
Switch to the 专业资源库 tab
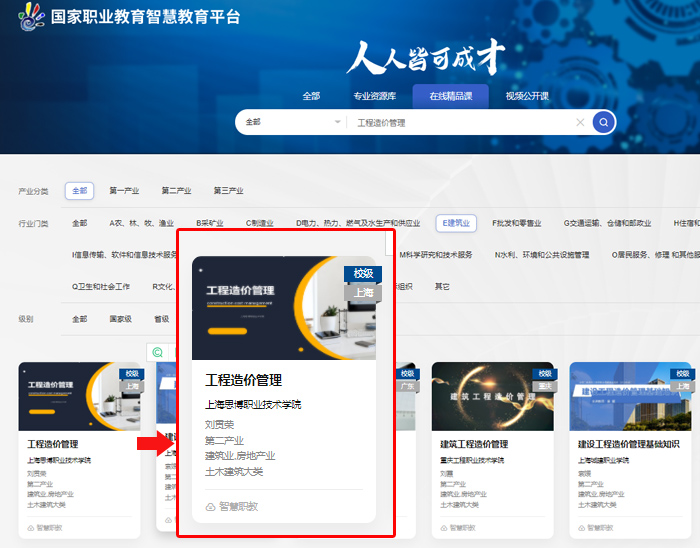coord(375,96)
